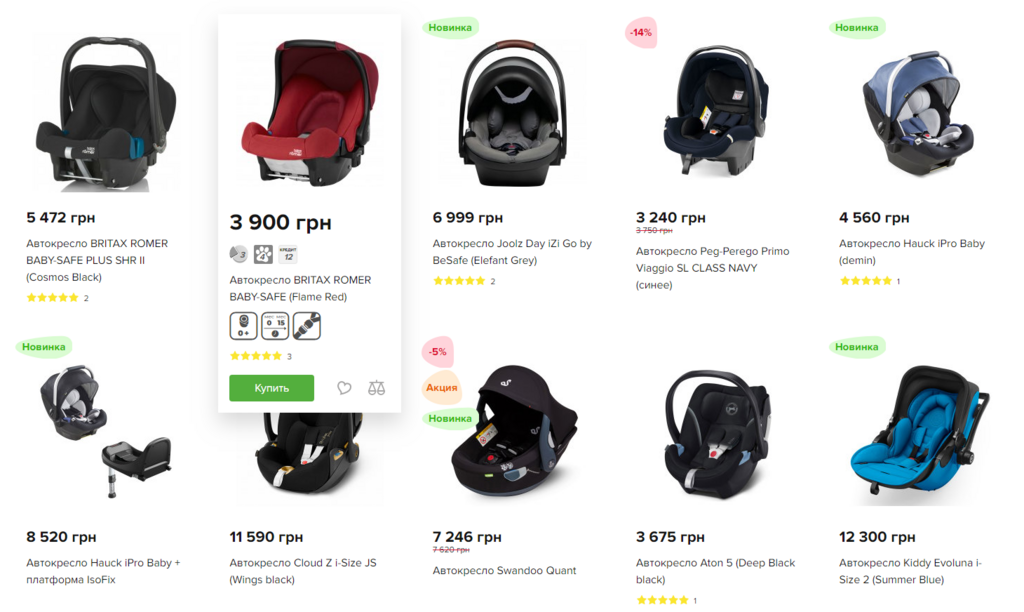1024x612 pixels.
Task: Select the red Flame Red seat image
Action: [310, 113]
